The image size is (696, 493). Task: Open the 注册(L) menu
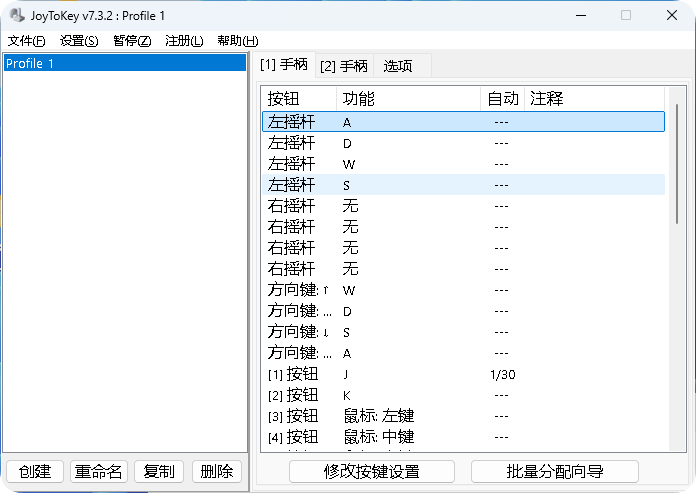coord(184,41)
